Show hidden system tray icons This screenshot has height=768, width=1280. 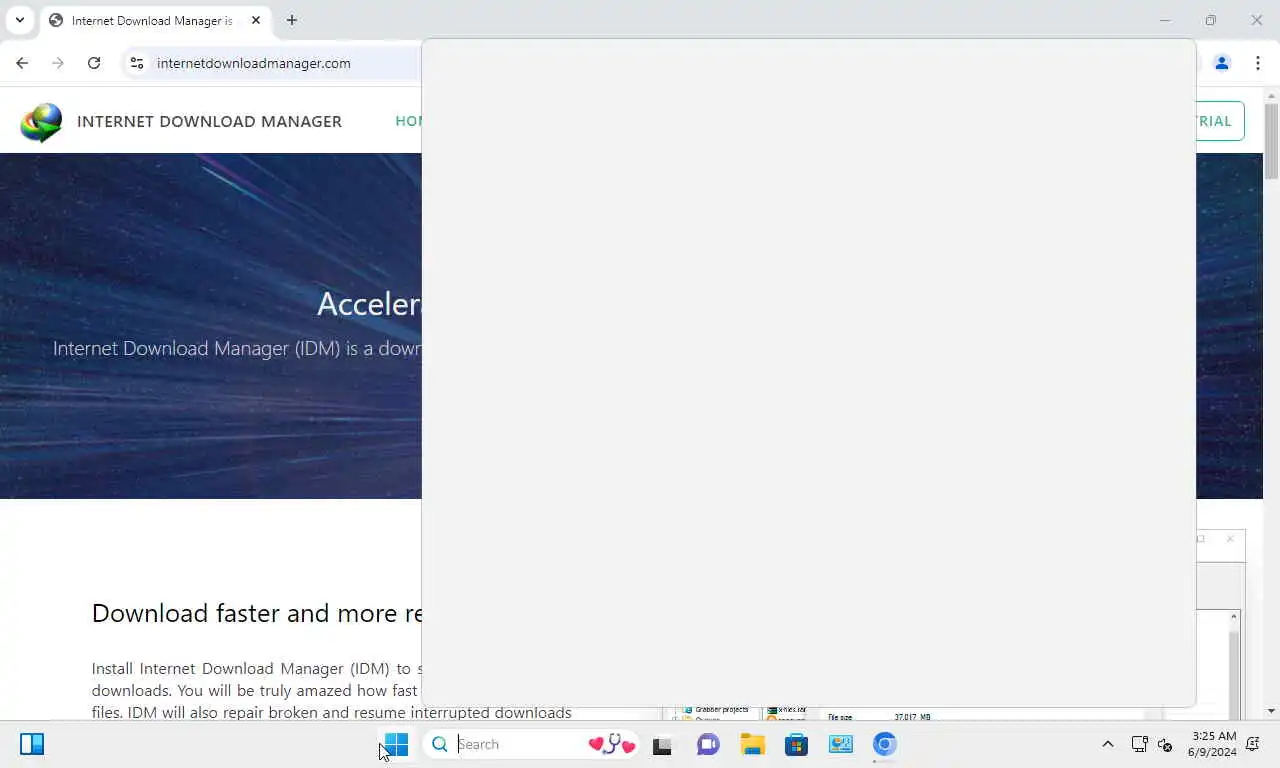click(1107, 744)
